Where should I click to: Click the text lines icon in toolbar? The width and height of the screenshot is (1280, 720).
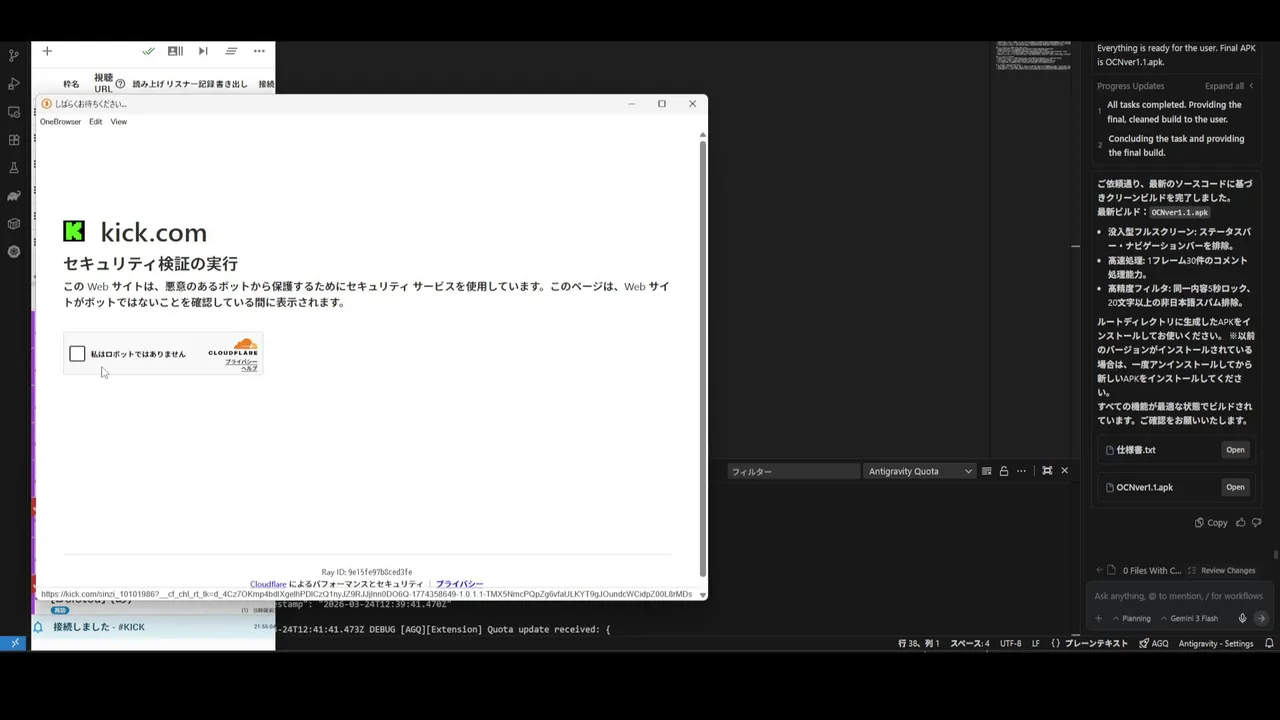point(231,51)
